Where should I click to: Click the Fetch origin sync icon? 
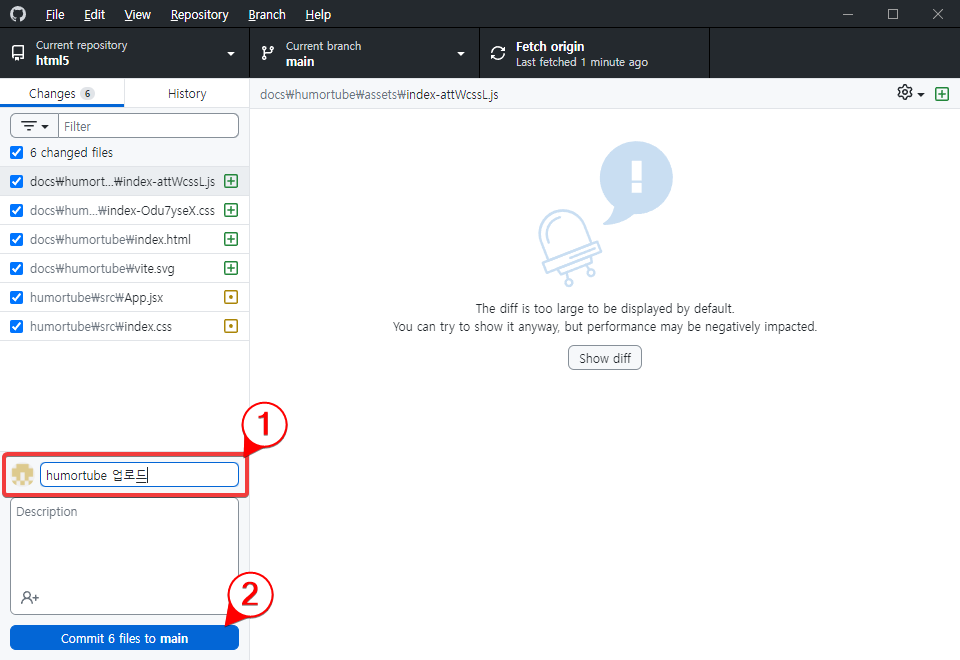point(498,54)
